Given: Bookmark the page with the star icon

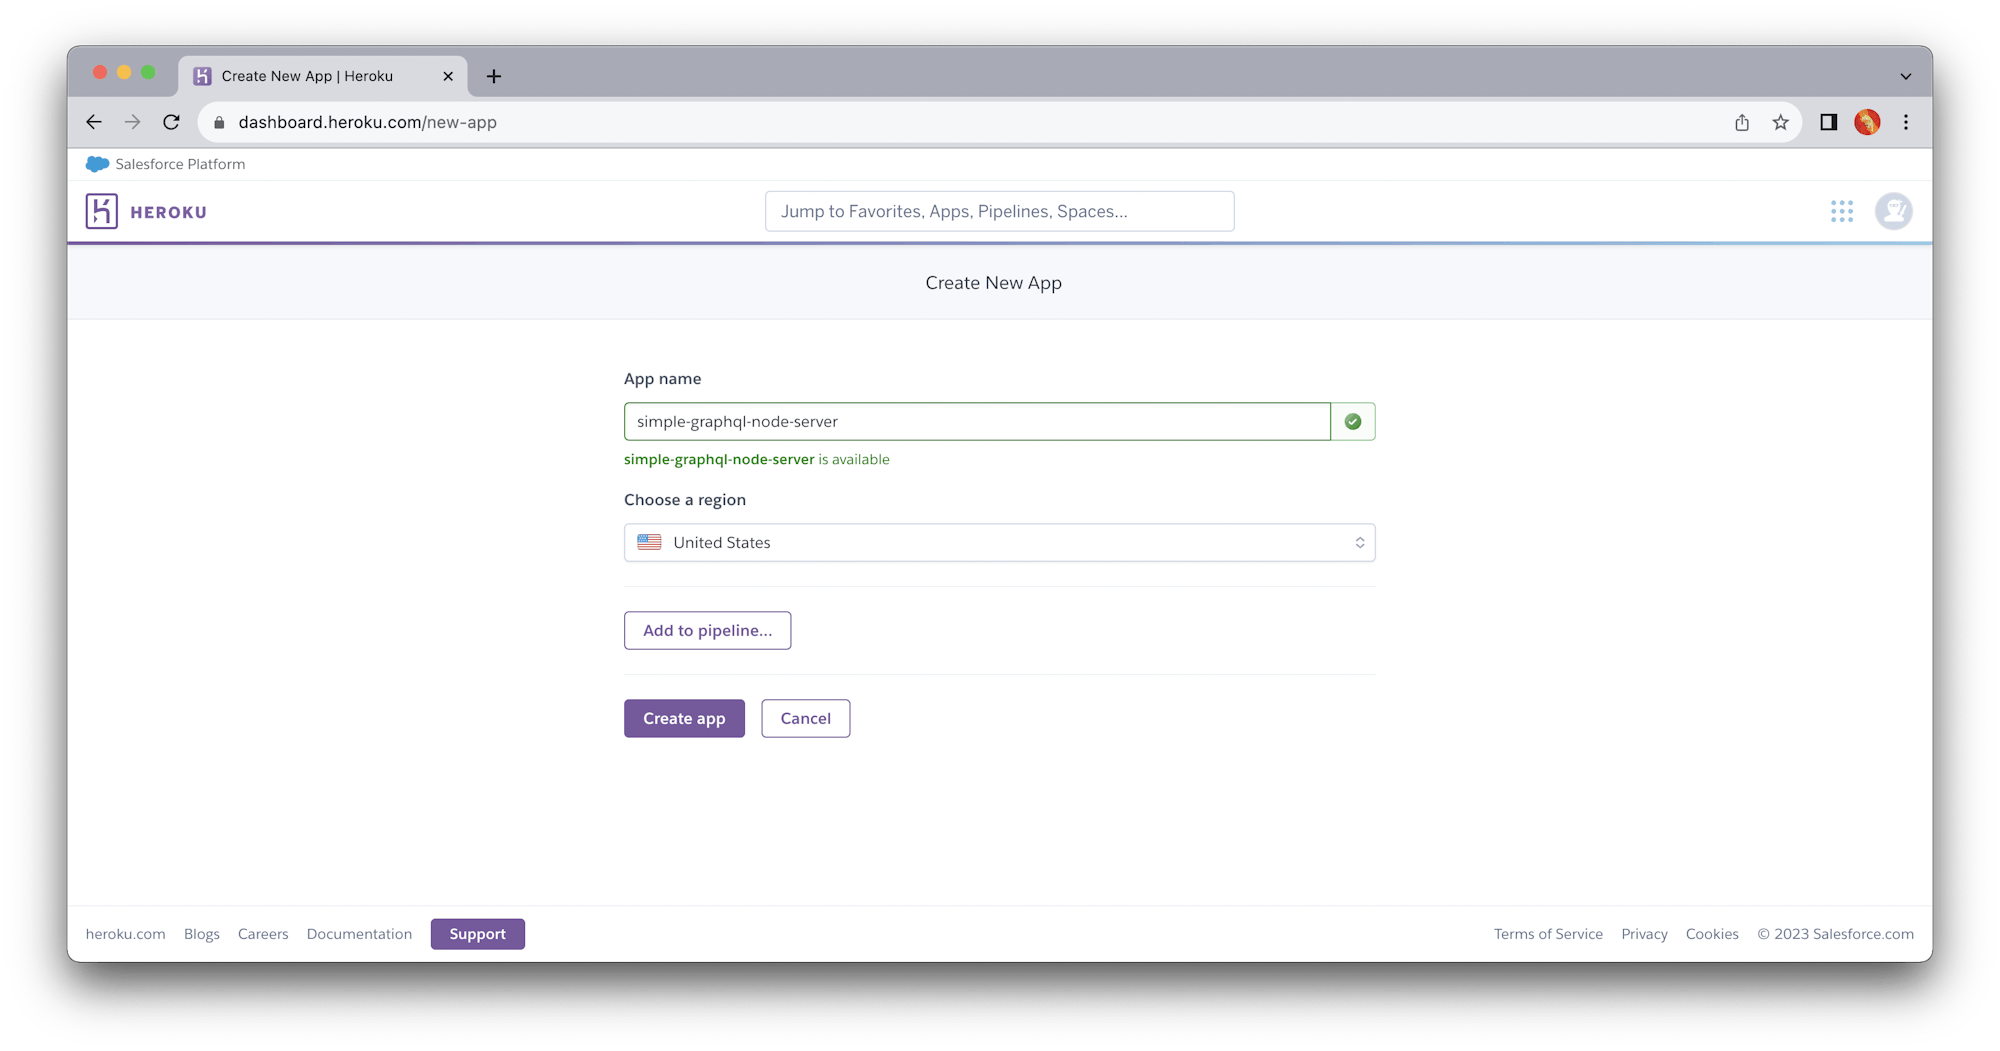Looking at the screenshot, I should (1780, 122).
